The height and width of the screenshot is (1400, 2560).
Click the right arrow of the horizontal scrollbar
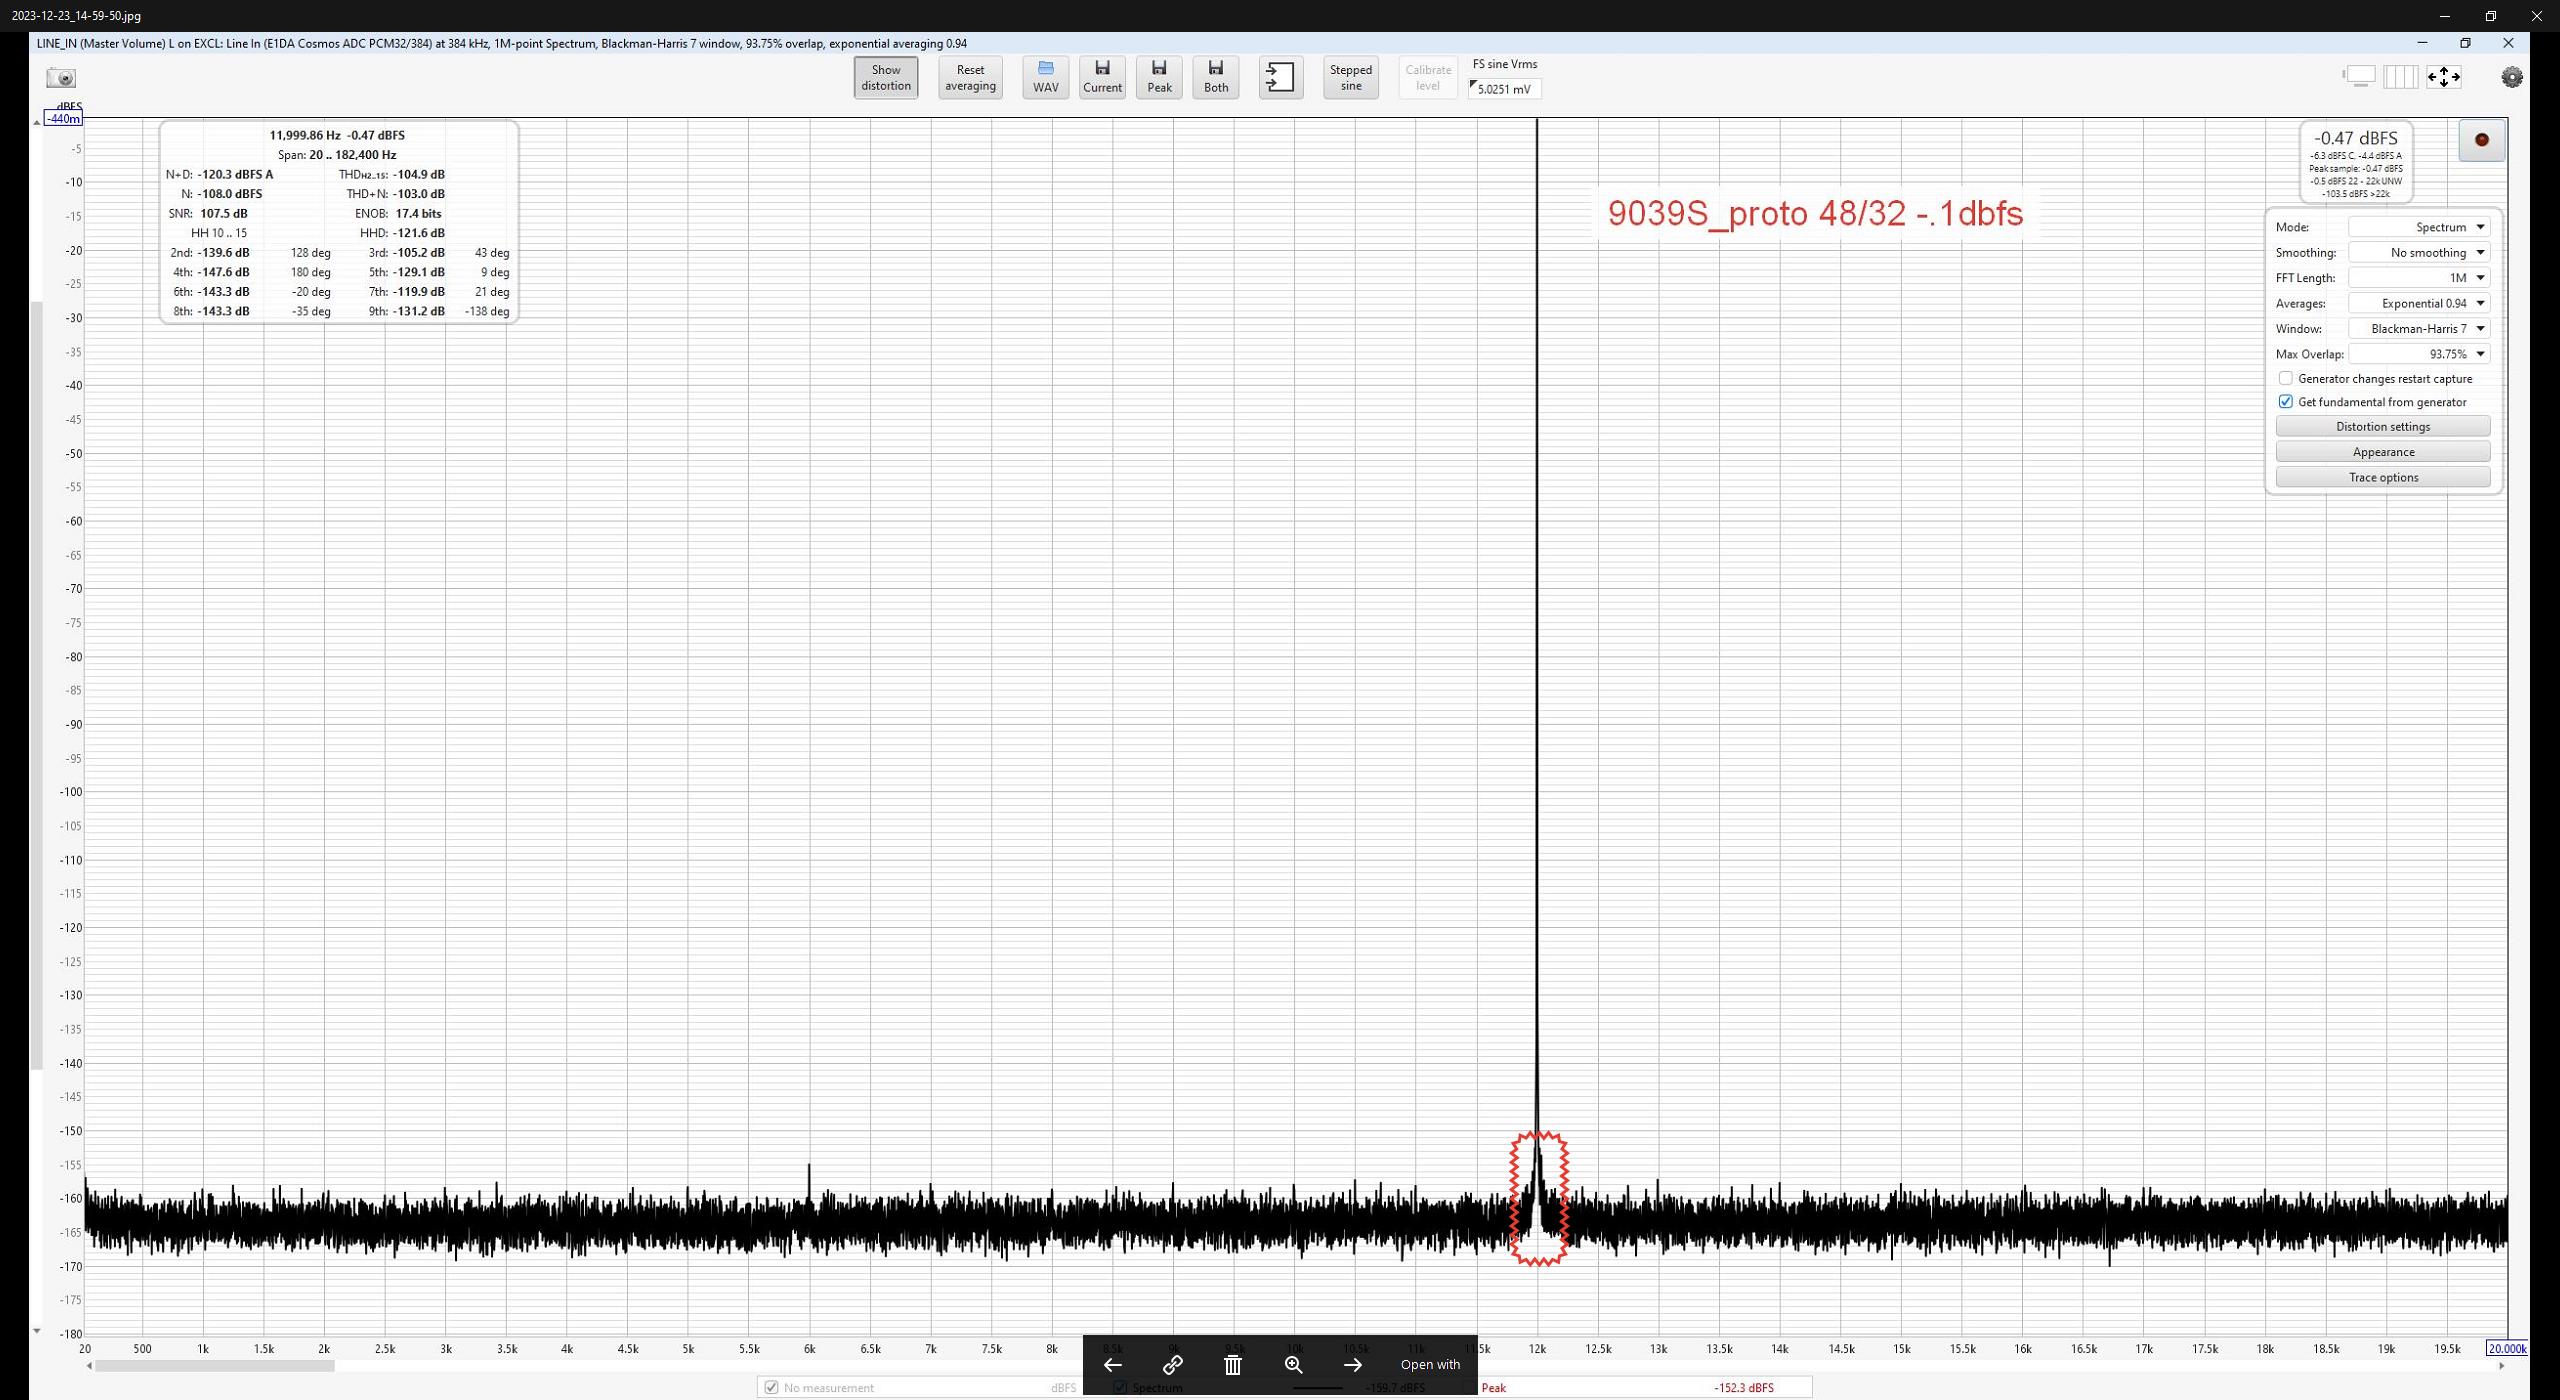2502,1366
